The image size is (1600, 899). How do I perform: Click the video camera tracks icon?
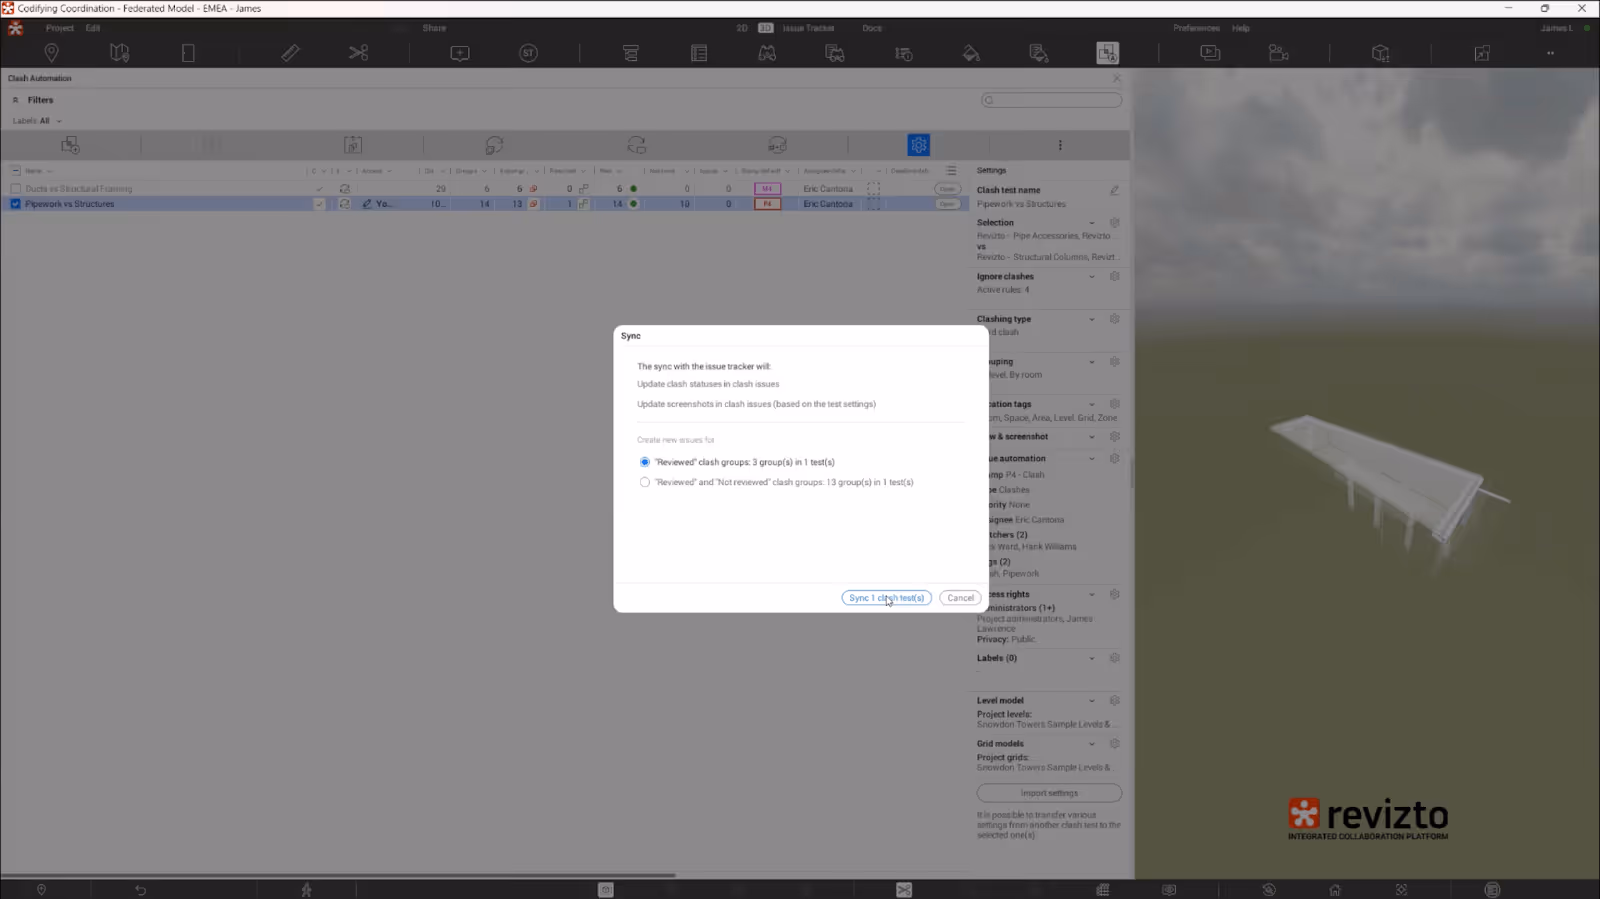click(1278, 53)
